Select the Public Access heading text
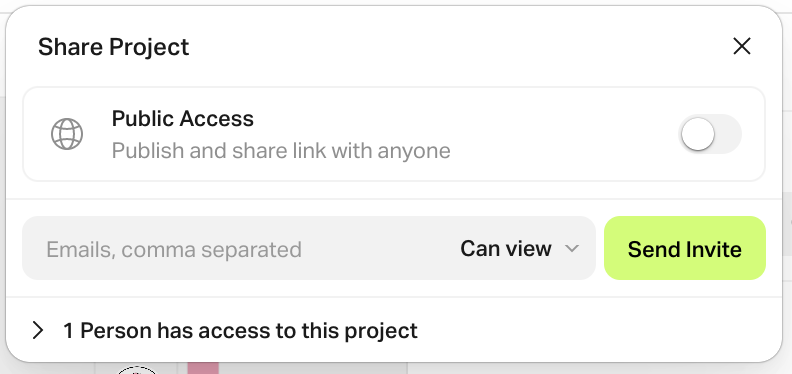 tap(183, 119)
